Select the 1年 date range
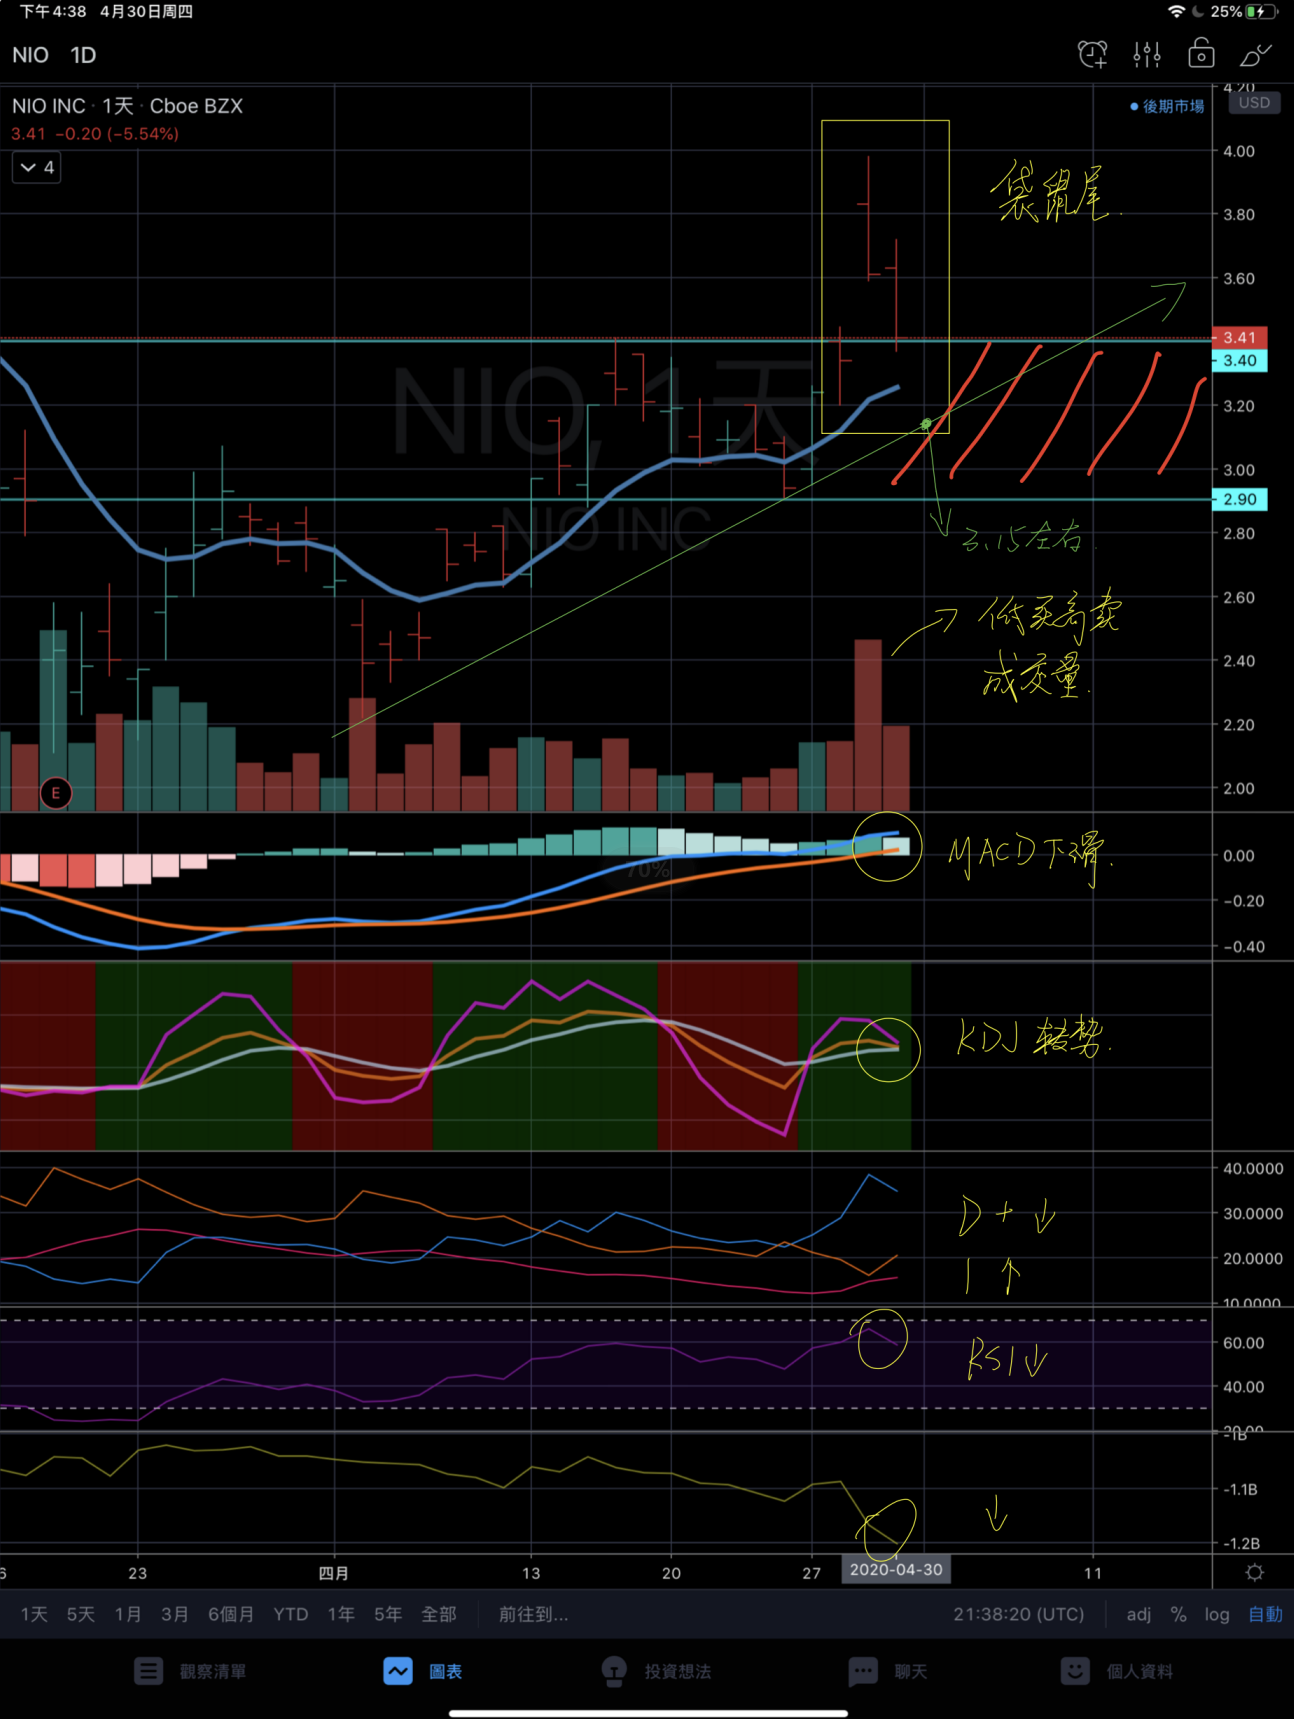 click(x=341, y=1614)
